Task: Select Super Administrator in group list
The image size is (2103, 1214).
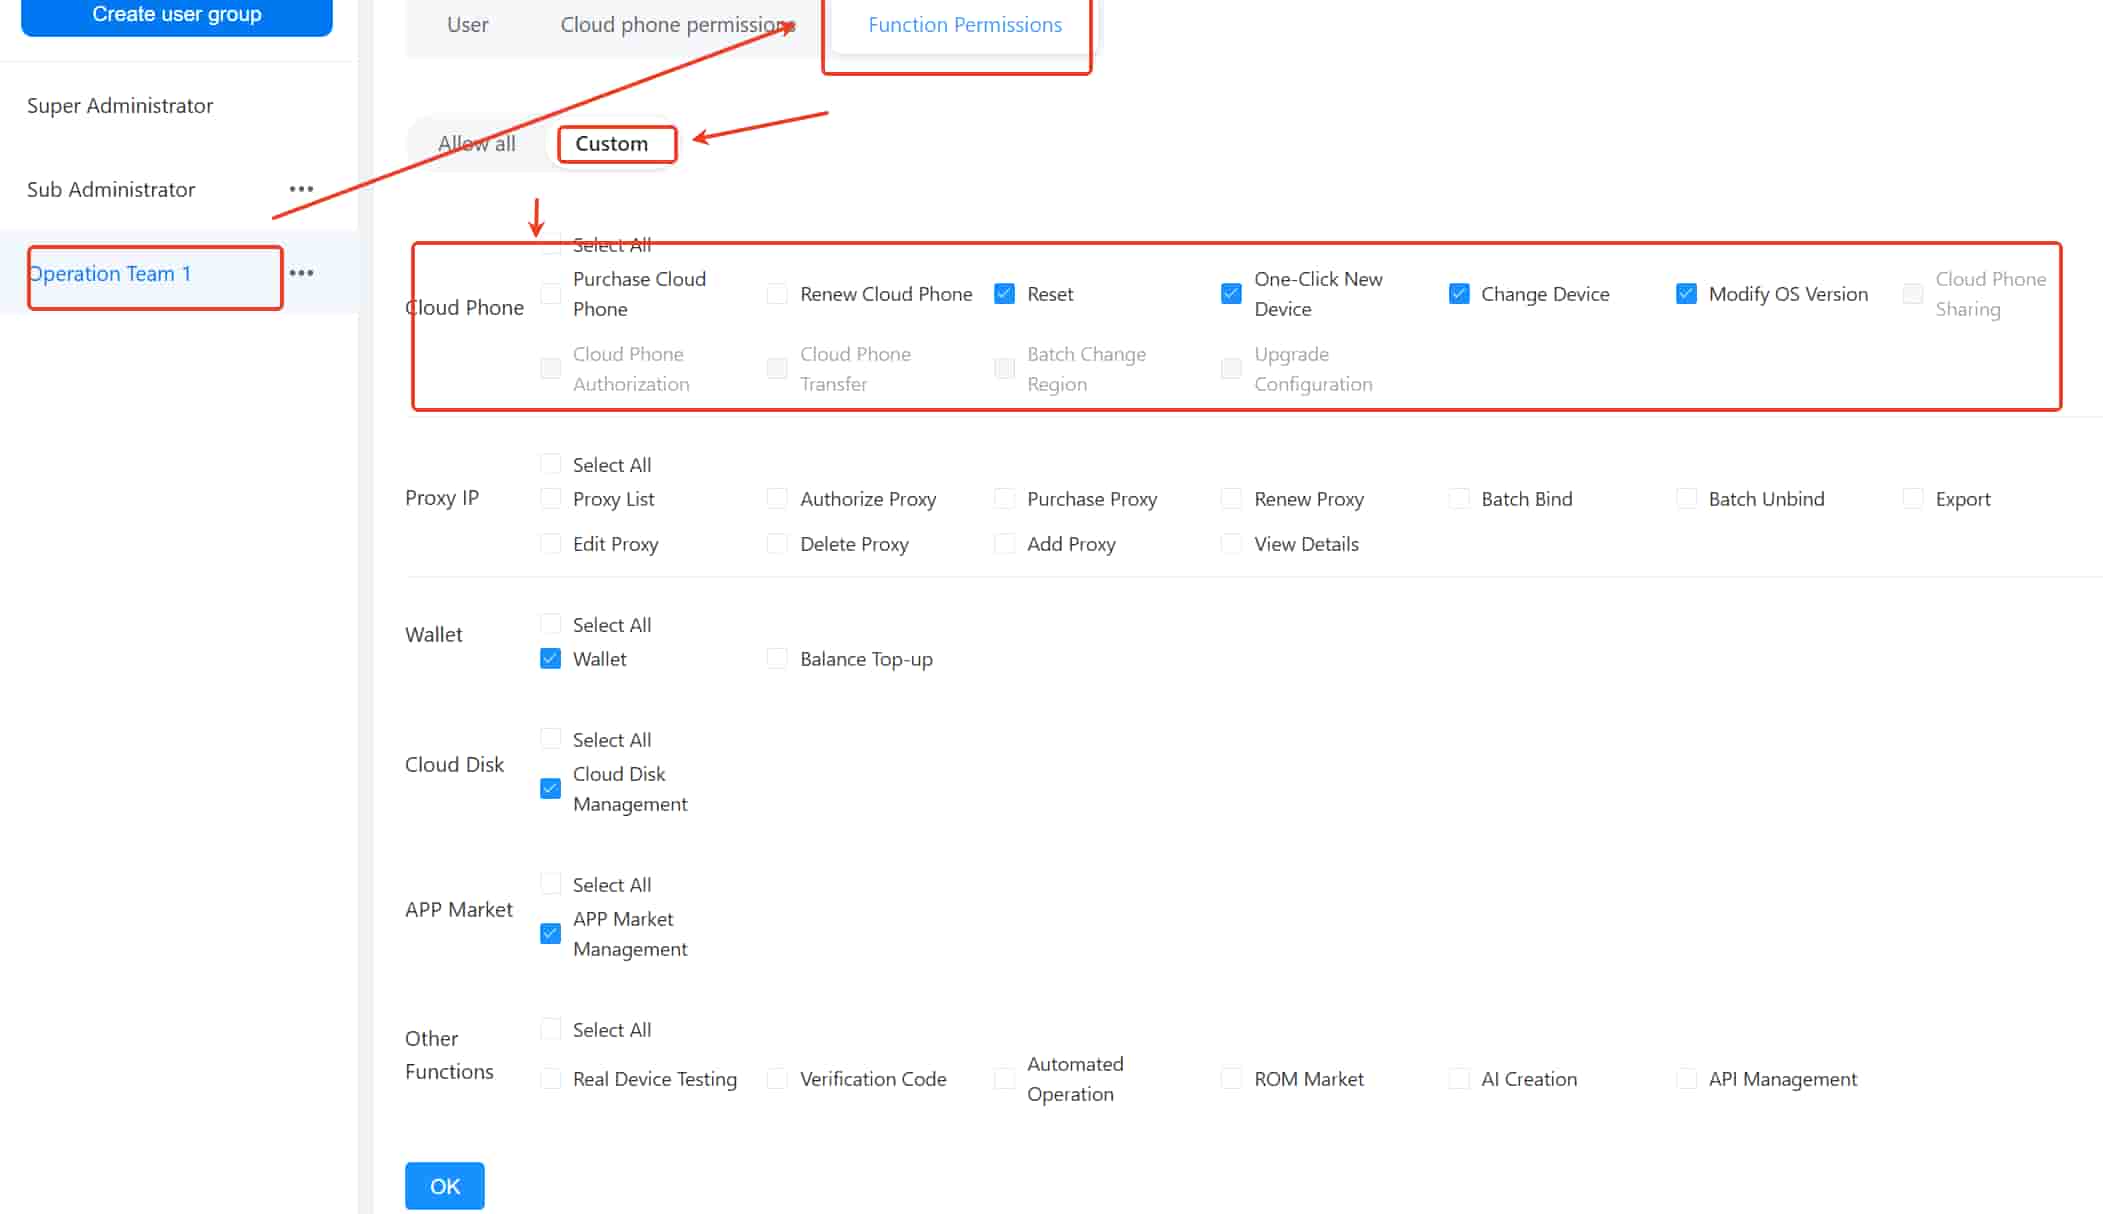Action: click(120, 106)
